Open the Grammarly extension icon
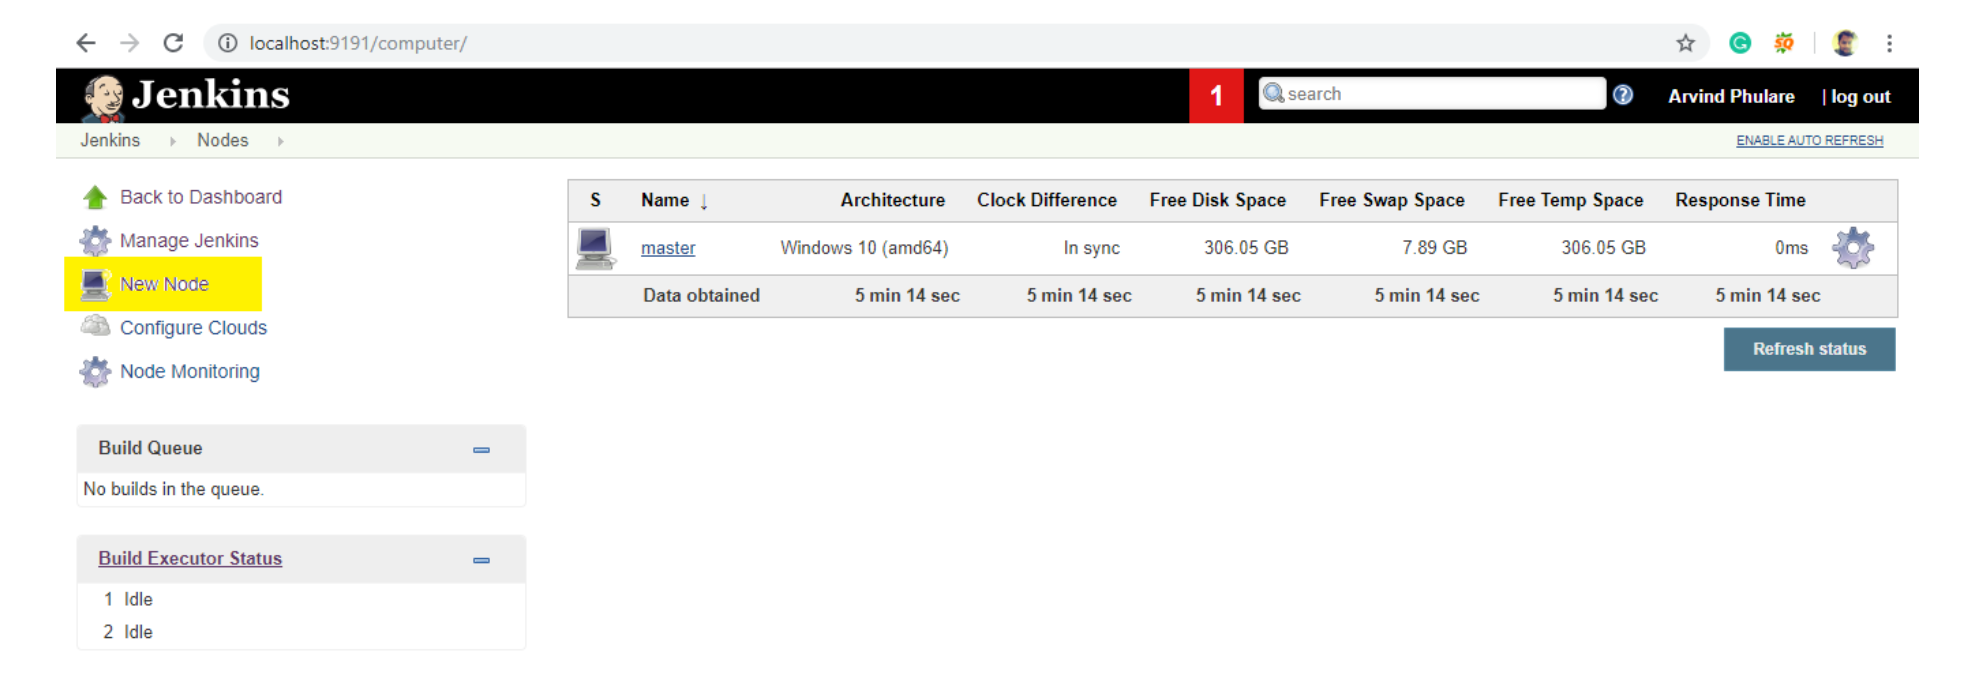The width and height of the screenshot is (1972, 681). [x=1740, y=43]
